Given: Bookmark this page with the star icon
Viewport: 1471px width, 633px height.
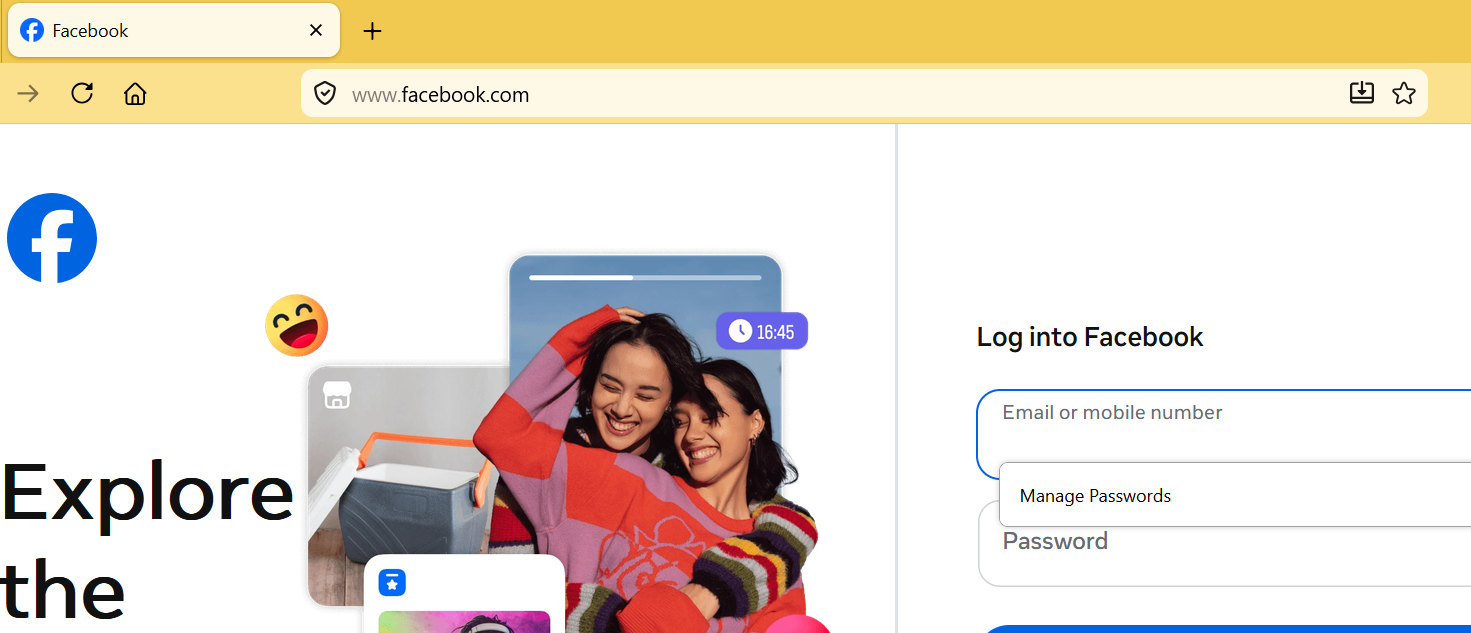Looking at the screenshot, I should (x=1404, y=93).
